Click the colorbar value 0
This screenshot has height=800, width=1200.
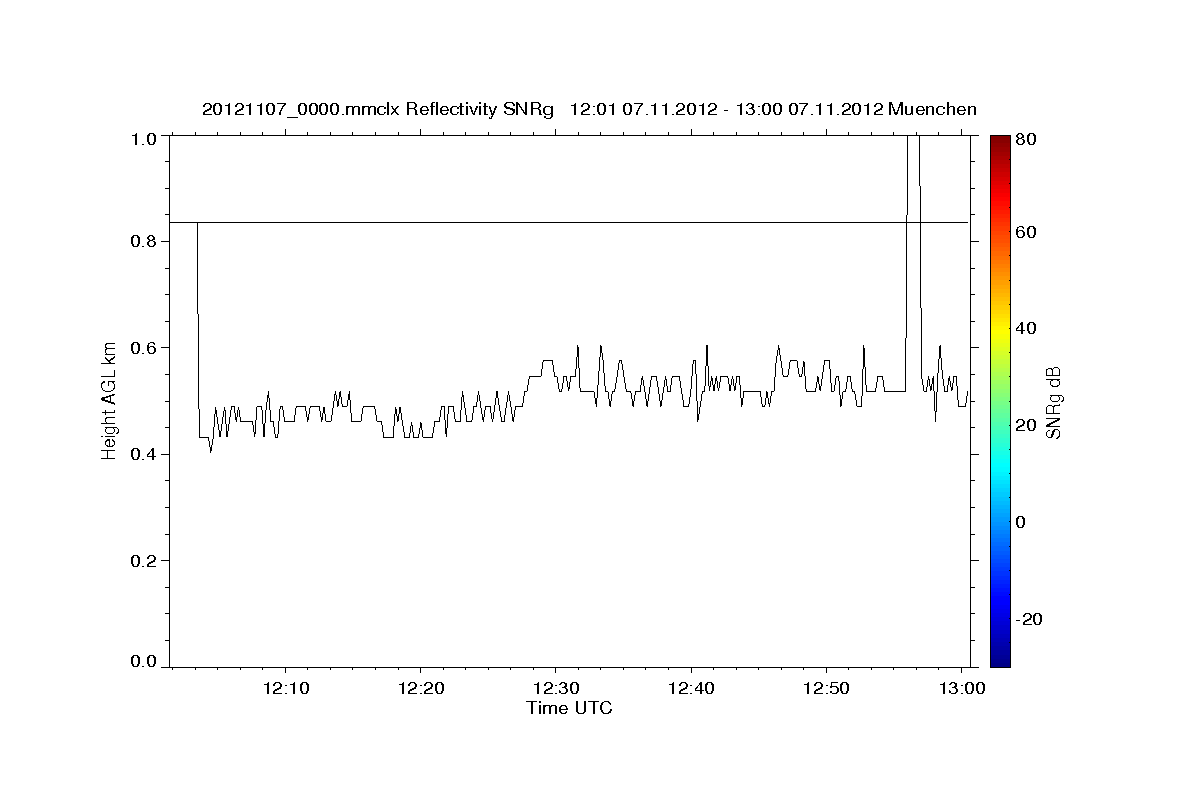[1020, 522]
